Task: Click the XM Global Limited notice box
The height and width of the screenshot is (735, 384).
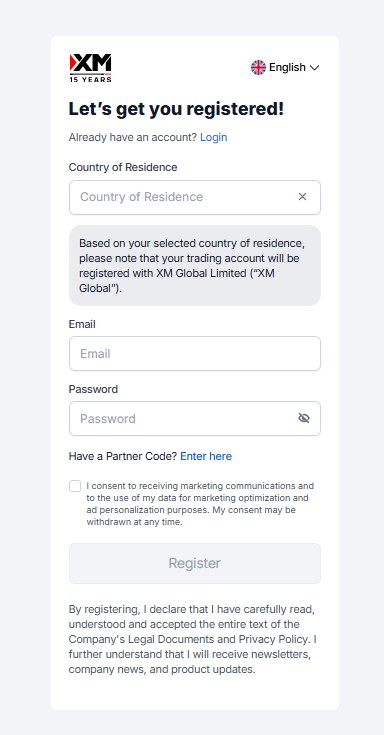Action: tap(195, 266)
